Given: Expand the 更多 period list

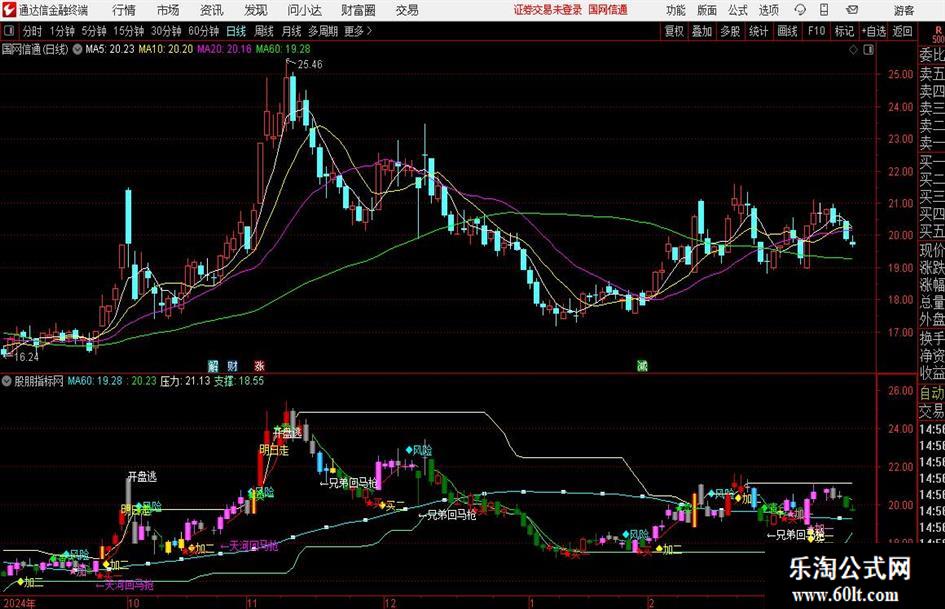Looking at the screenshot, I should pos(358,31).
